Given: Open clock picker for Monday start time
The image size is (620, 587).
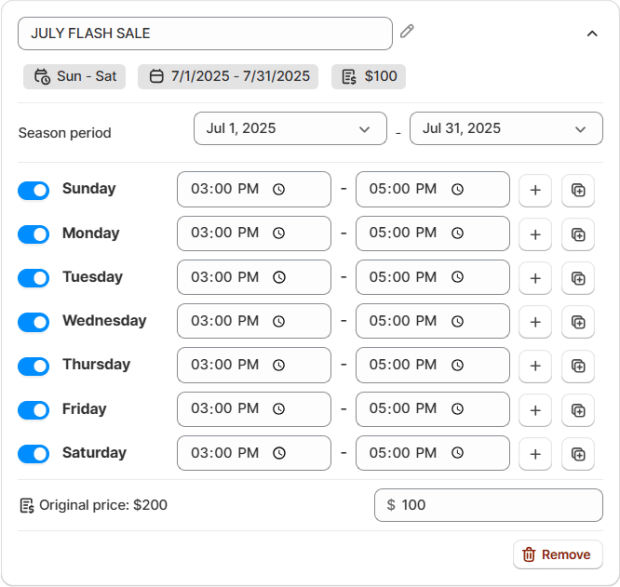Looking at the screenshot, I should pos(279,233).
